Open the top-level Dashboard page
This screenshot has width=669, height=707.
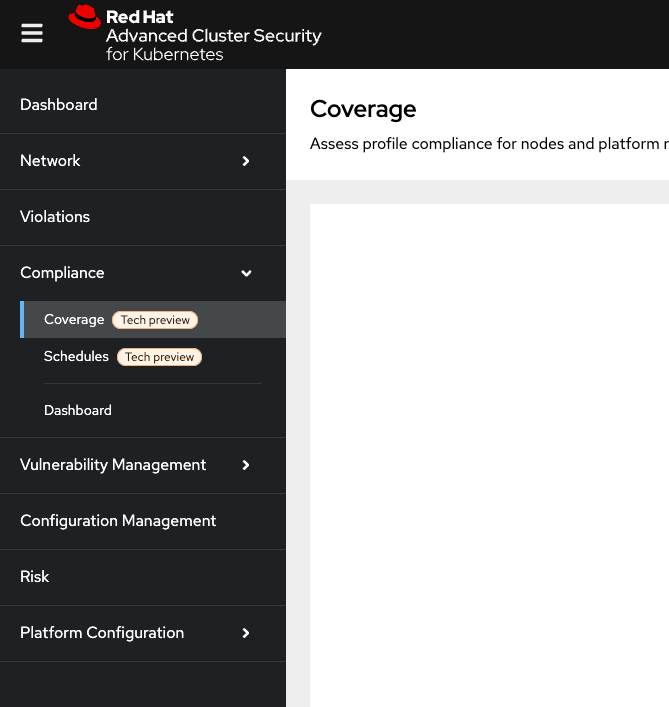pyautogui.click(x=59, y=105)
